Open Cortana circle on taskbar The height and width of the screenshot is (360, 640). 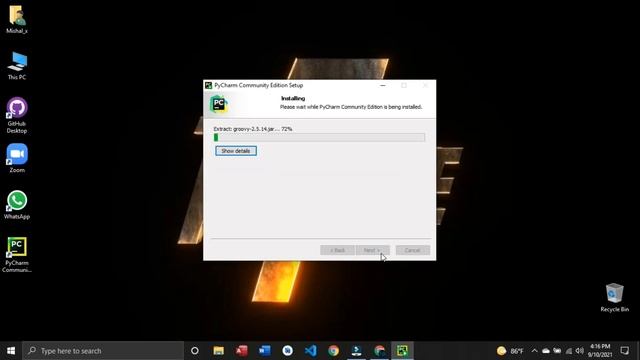(x=195, y=351)
